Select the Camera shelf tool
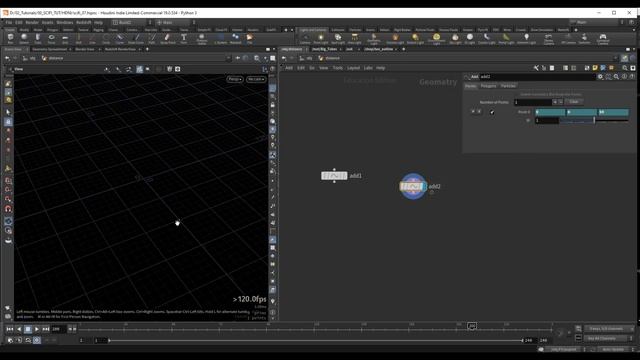The height and width of the screenshot is (360, 640). pyautogui.click(x=305, y=39)
